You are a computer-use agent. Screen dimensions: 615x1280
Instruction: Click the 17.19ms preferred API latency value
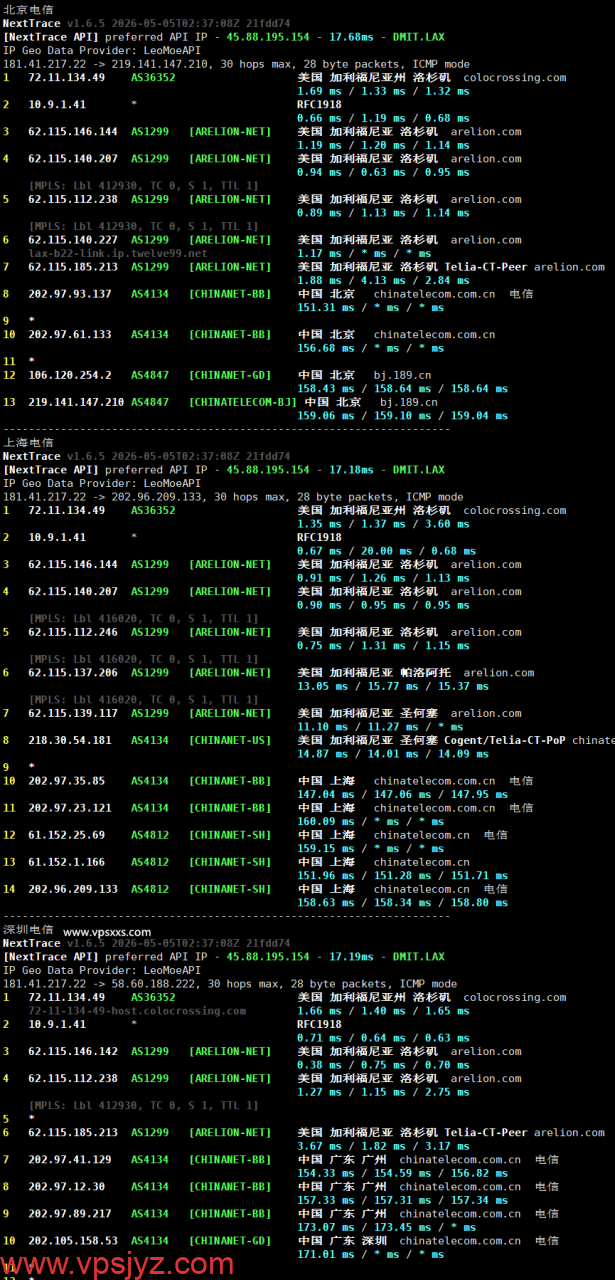351,956
